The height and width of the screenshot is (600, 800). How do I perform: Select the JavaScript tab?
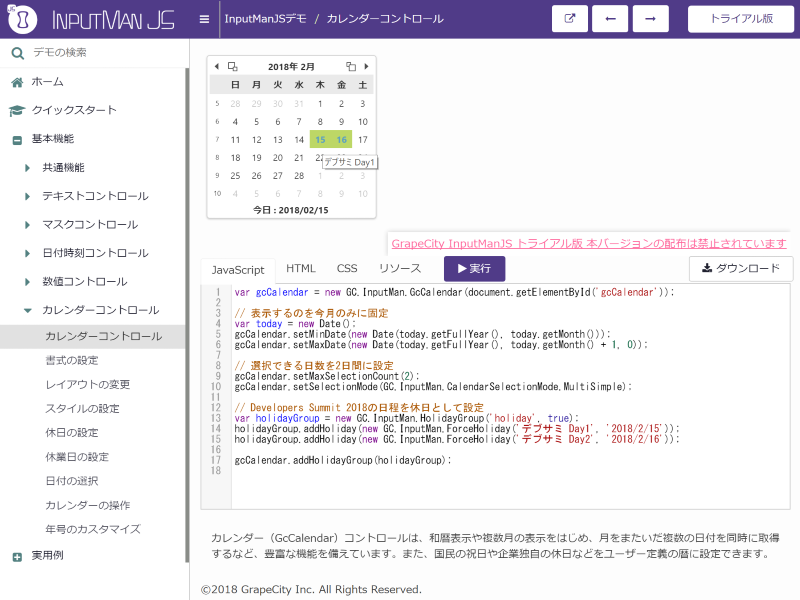click(238, 269)
